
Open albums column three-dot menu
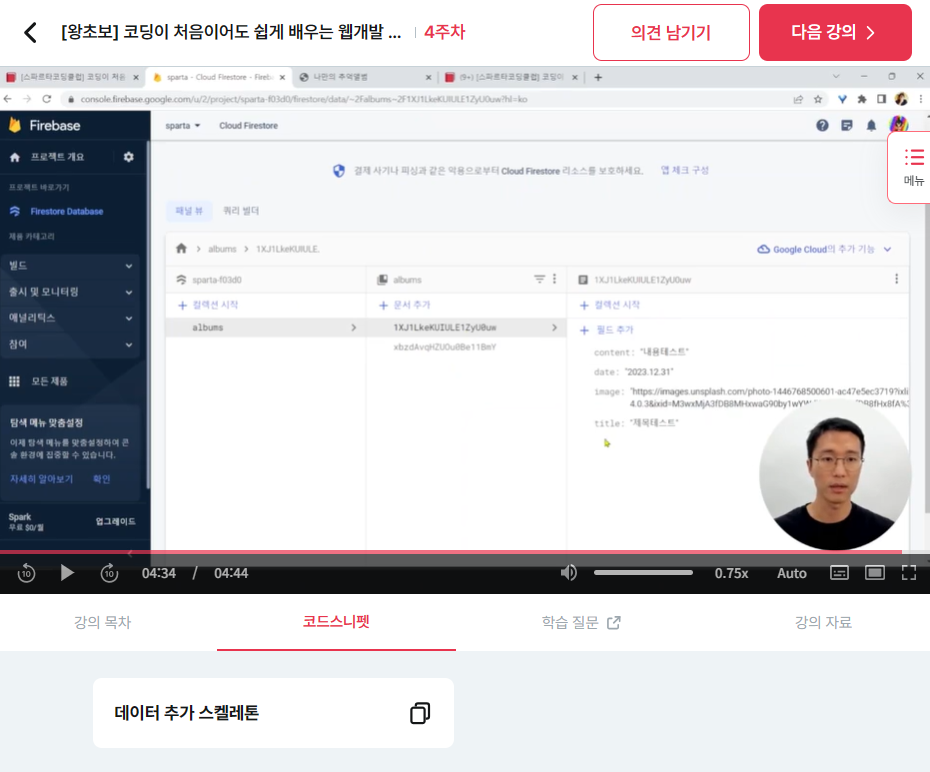coord(555,279)
